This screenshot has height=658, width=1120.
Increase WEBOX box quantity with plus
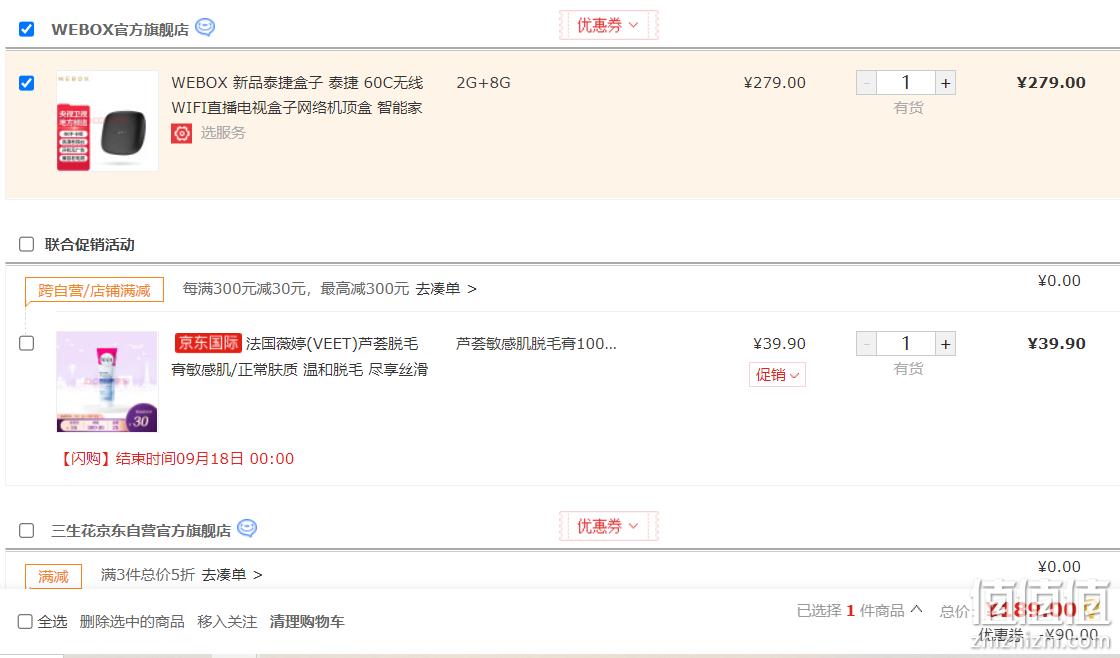(x=945, y=83)
